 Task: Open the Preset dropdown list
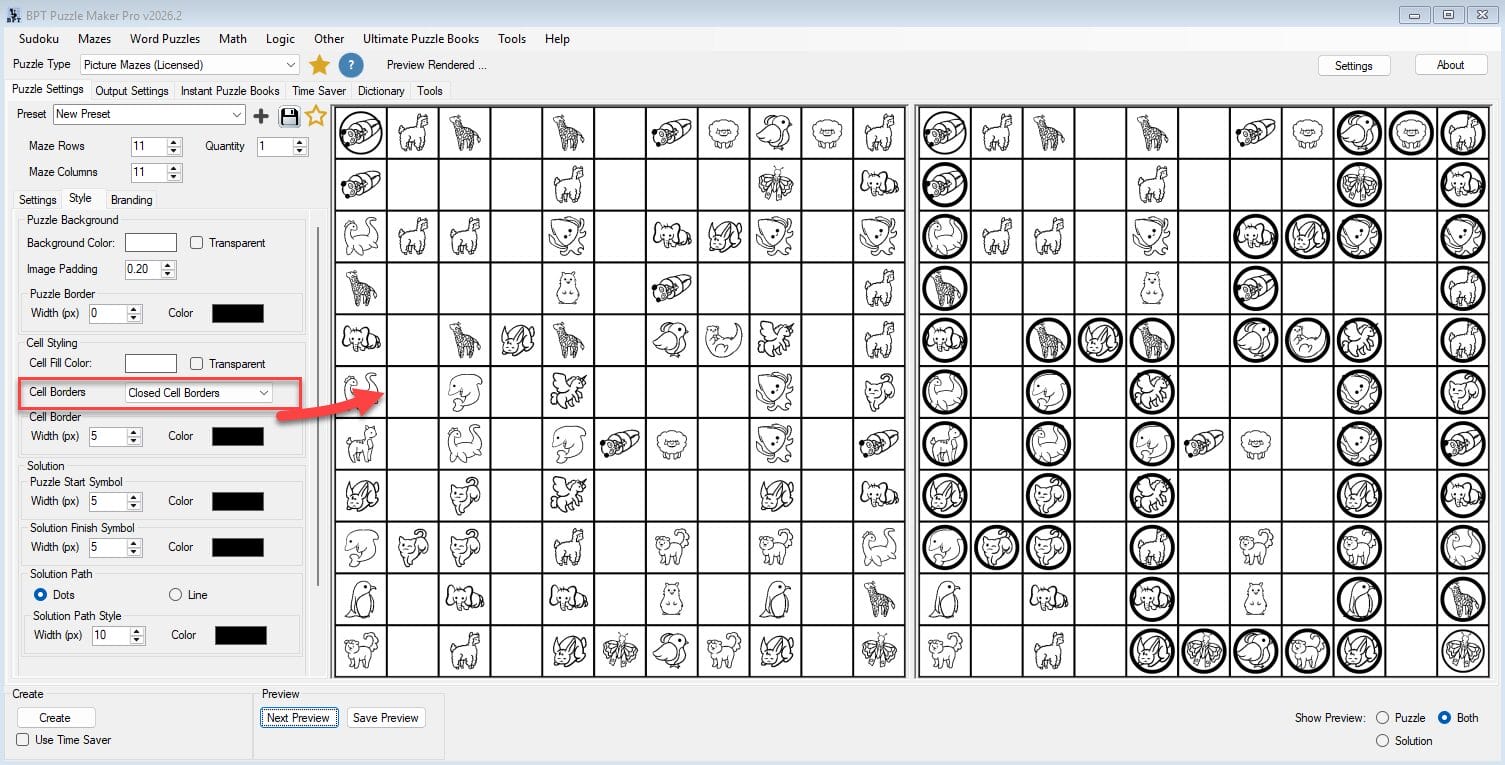point(236,115)
